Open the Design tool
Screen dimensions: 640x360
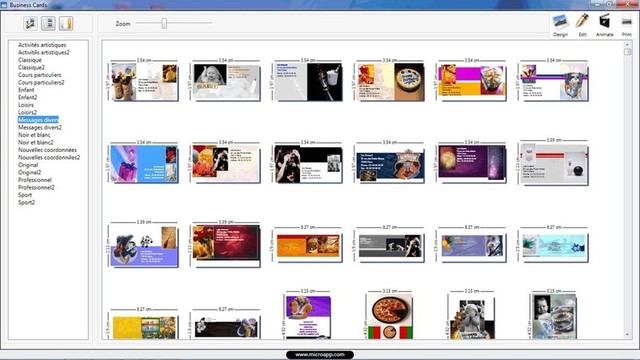[x=560, y=25]
